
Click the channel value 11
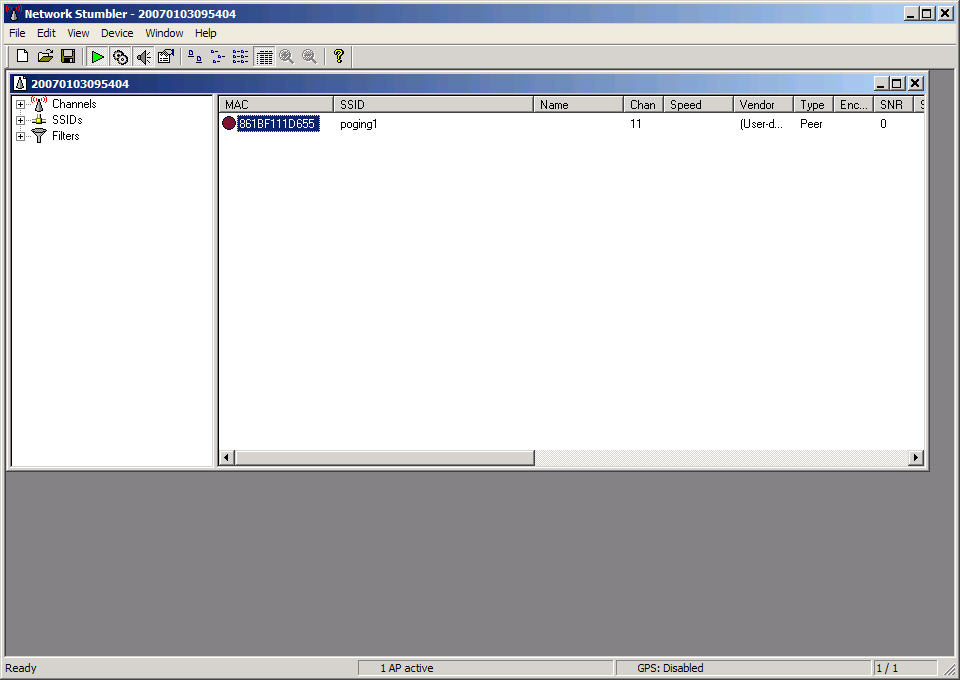click(636, 124)
